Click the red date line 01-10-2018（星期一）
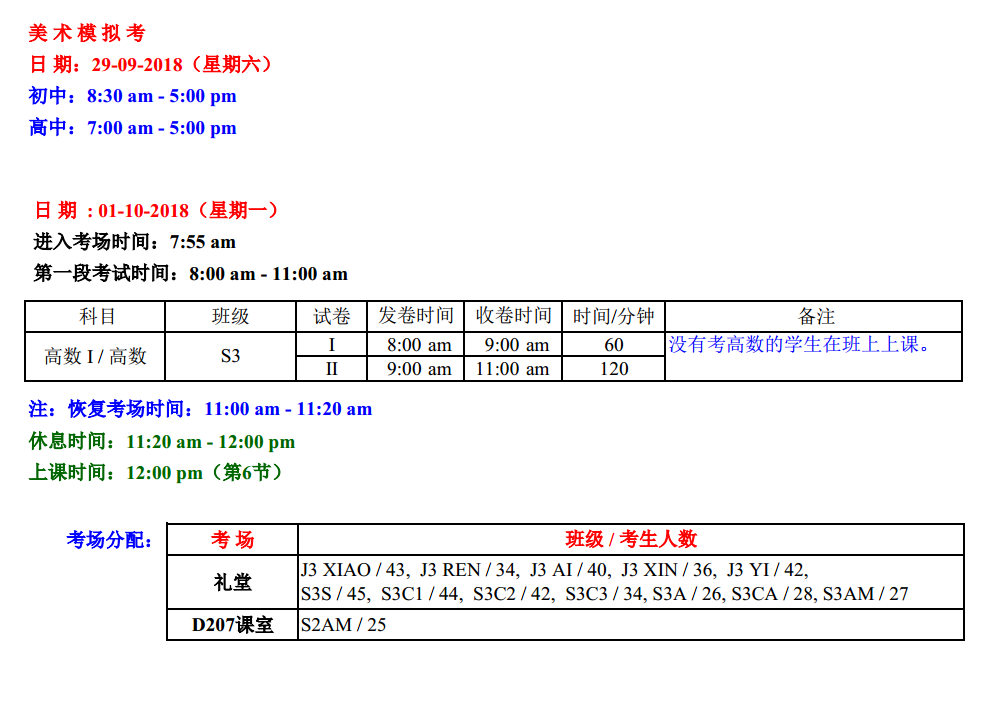This screenshot has height=702, width=990. pos(157,211)
